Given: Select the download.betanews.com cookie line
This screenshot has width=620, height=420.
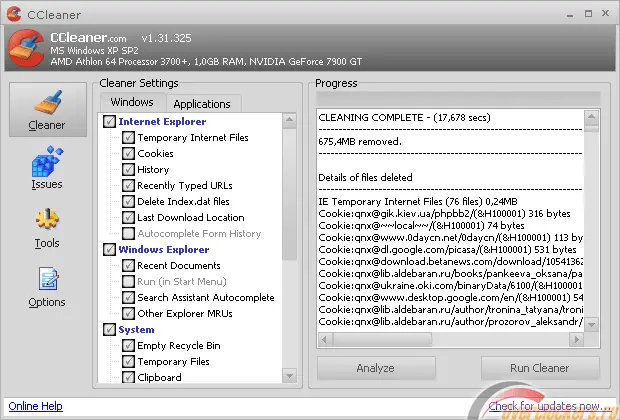Looking at the screenshot, I should coord(450,261).
